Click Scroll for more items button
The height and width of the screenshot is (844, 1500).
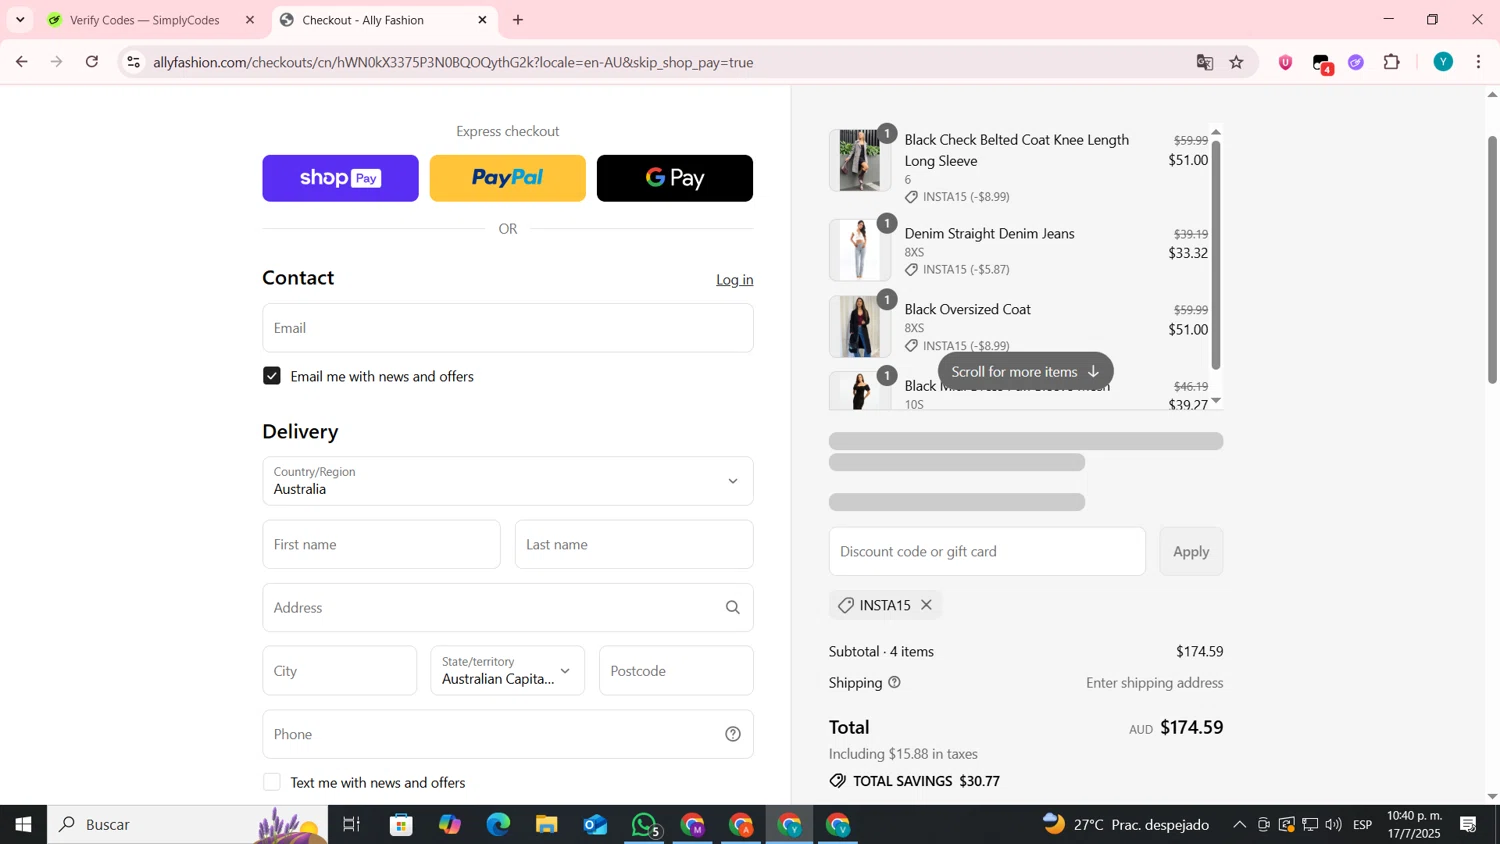coord(1025,371)
